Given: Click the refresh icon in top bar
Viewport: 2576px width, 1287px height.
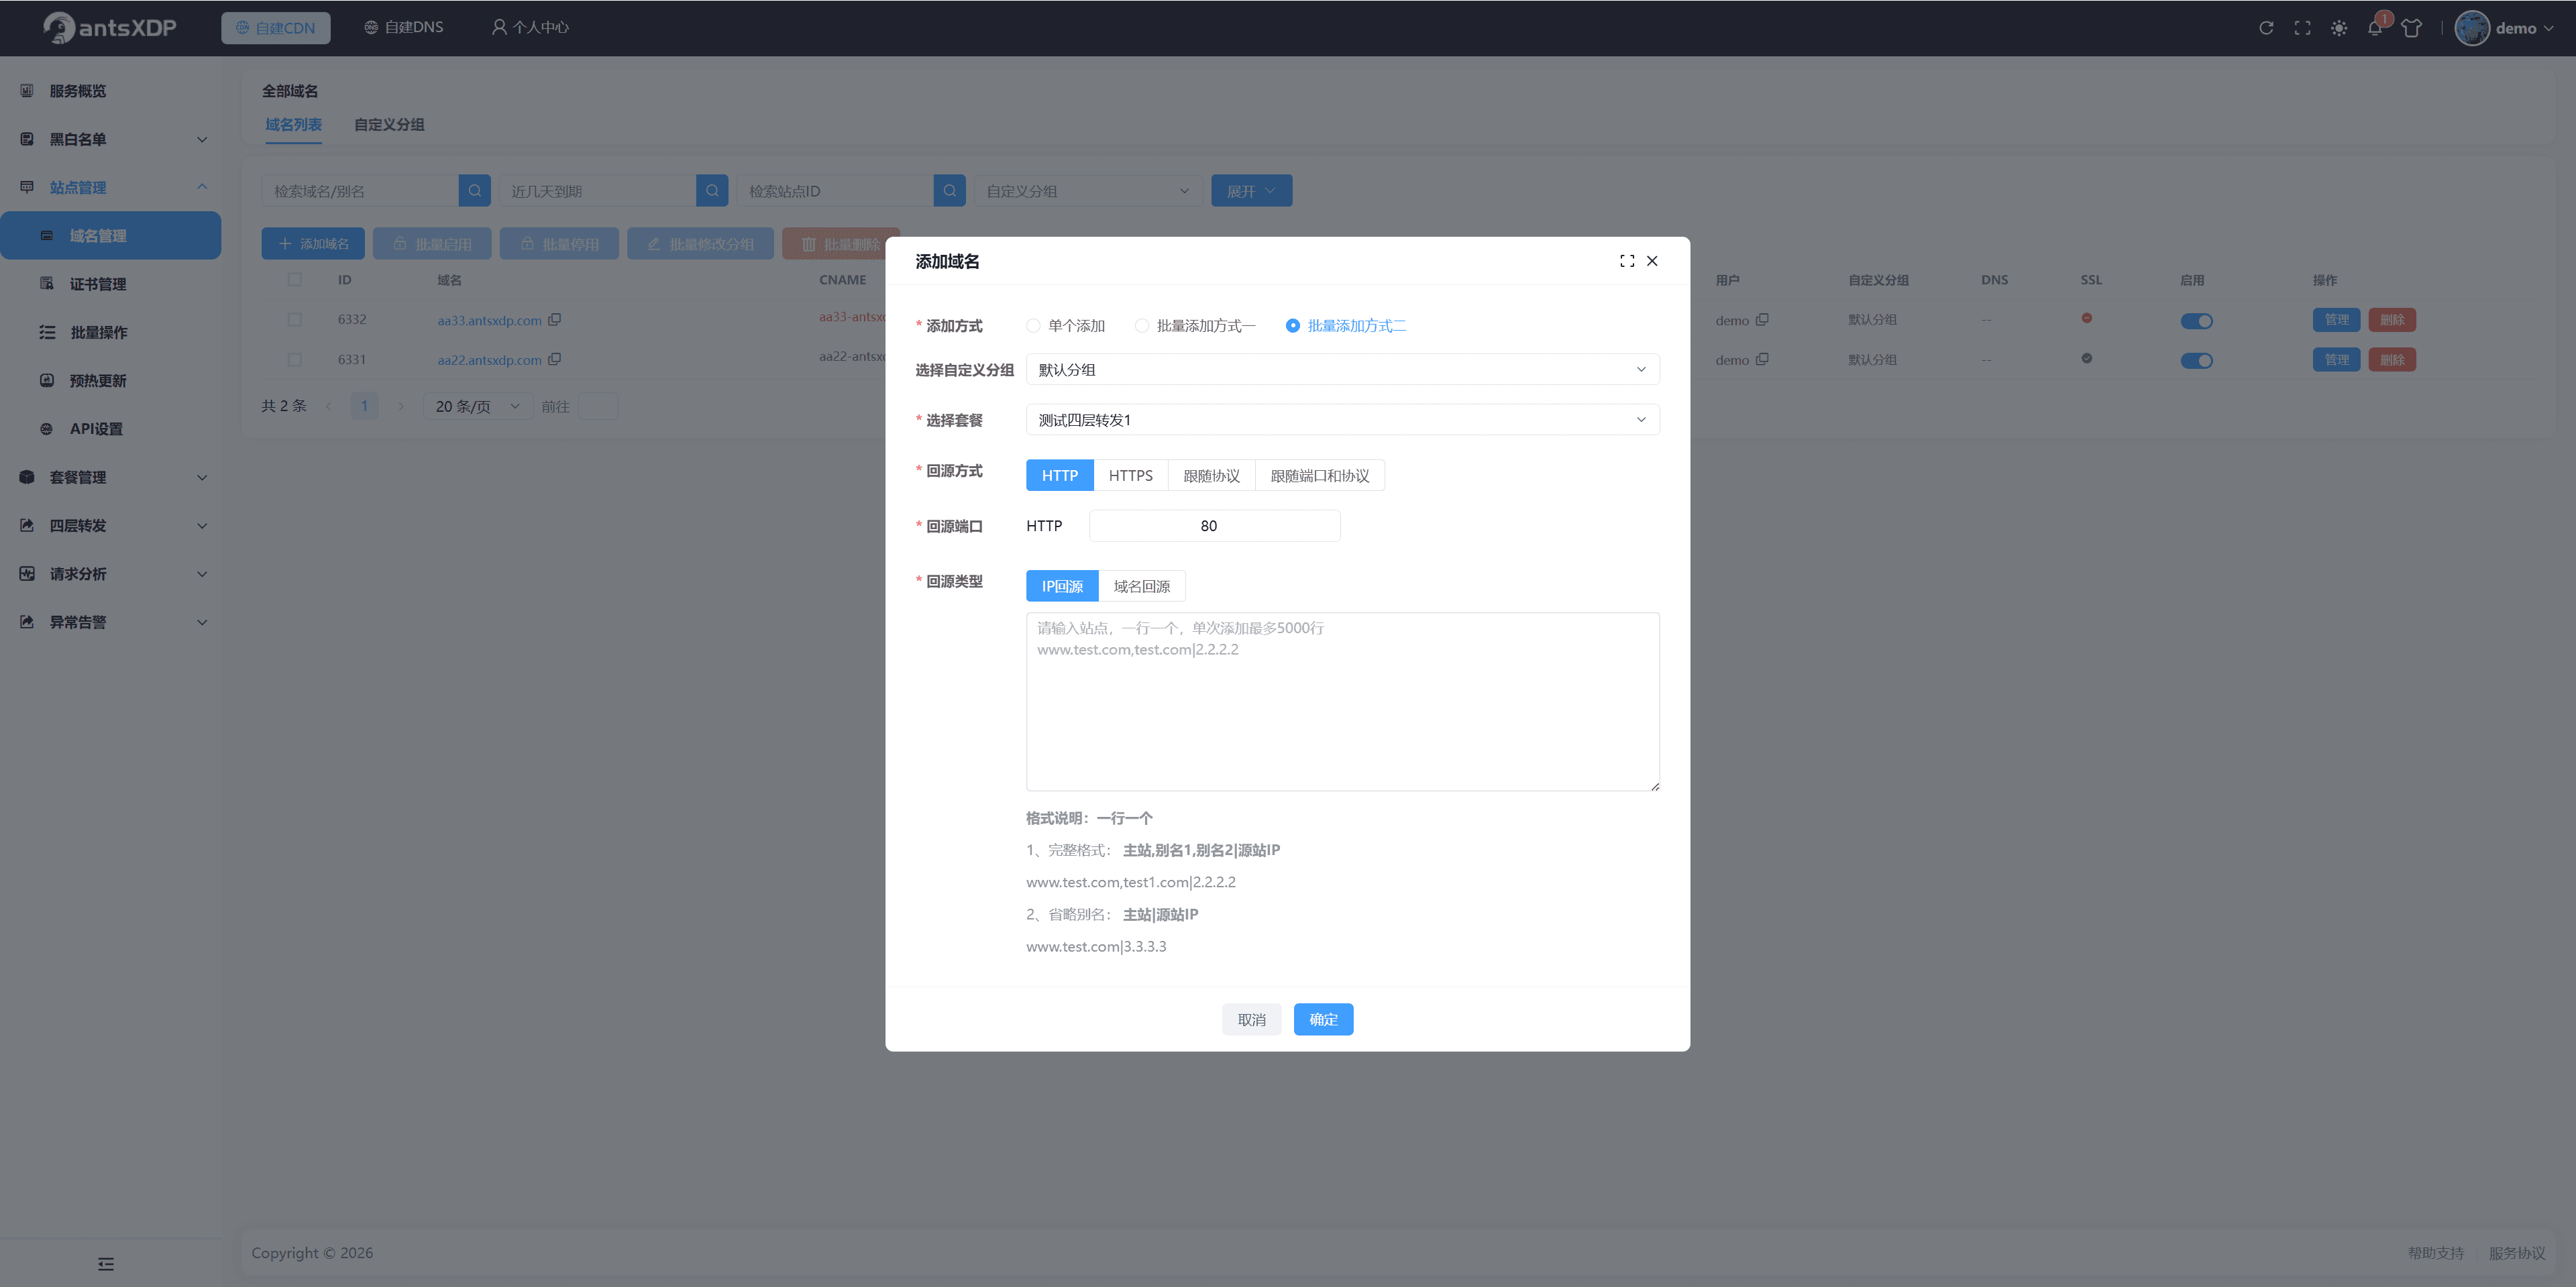Looking at the screenshot, I should [2266, 28].
